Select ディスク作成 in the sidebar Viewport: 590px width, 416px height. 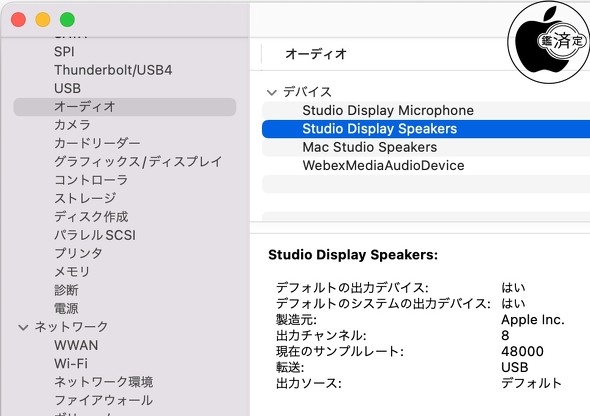point(91,217)
